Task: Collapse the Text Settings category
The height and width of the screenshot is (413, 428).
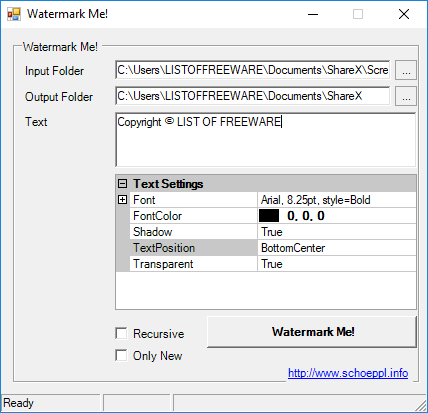Action: (x=123, y=184)
